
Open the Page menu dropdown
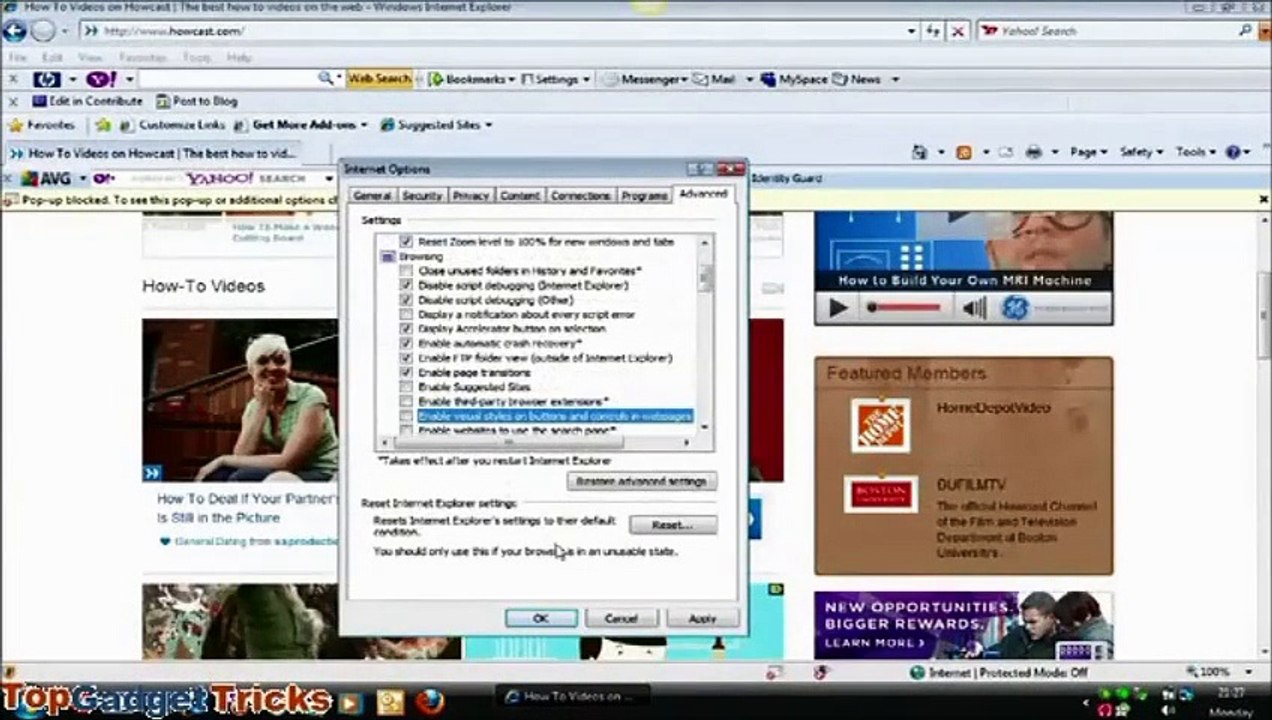point(1088,152)
